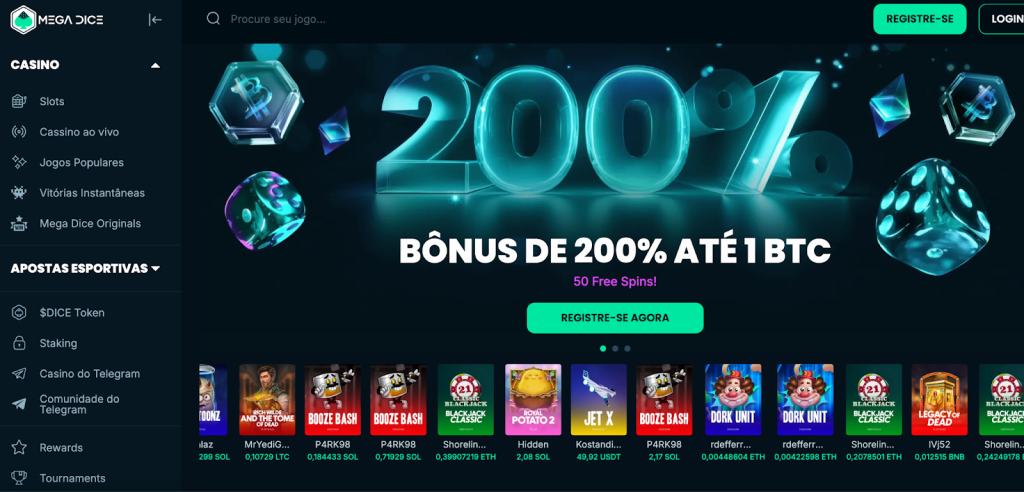Viewport: 1024px width, 492px height.
Task: Collapse the CASINO section arrow
Action: pyautogui.click(x=155, y=65)
